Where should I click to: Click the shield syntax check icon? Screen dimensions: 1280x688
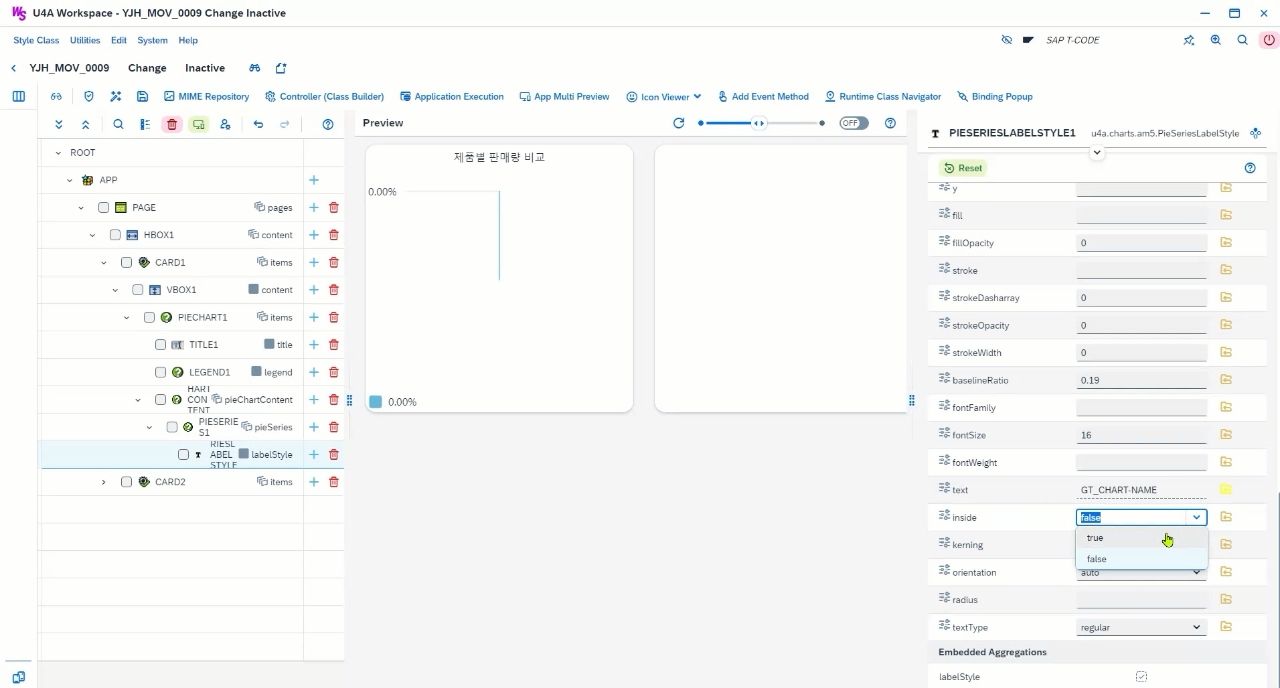(88, 97)
